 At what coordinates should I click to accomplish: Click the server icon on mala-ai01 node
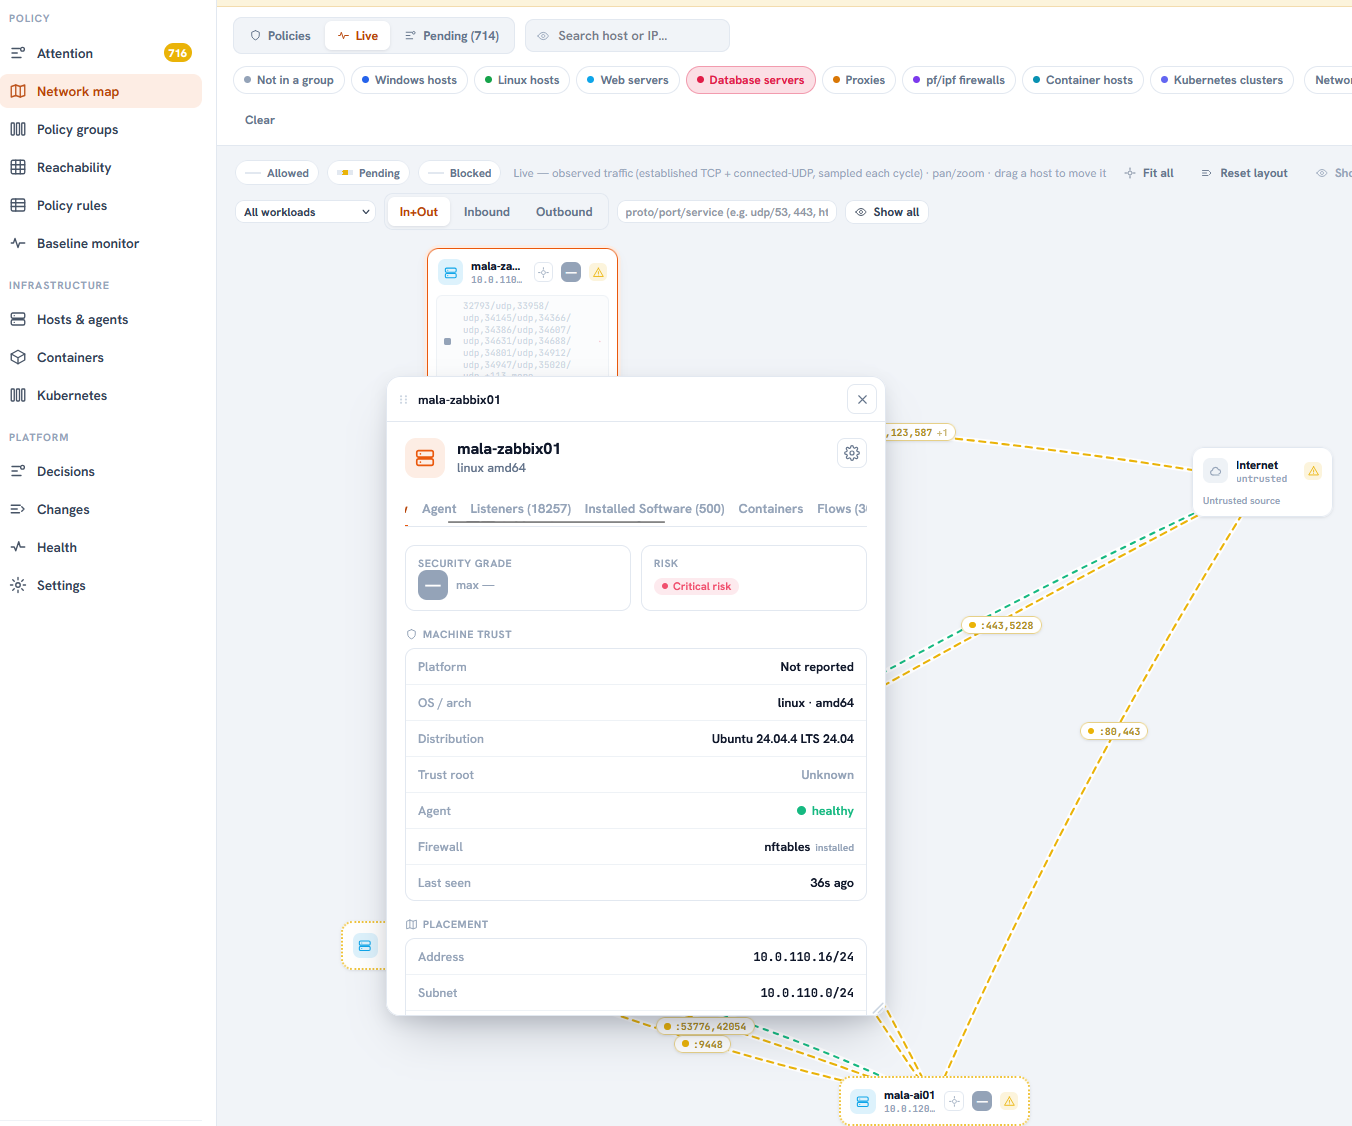[862, 1101]
